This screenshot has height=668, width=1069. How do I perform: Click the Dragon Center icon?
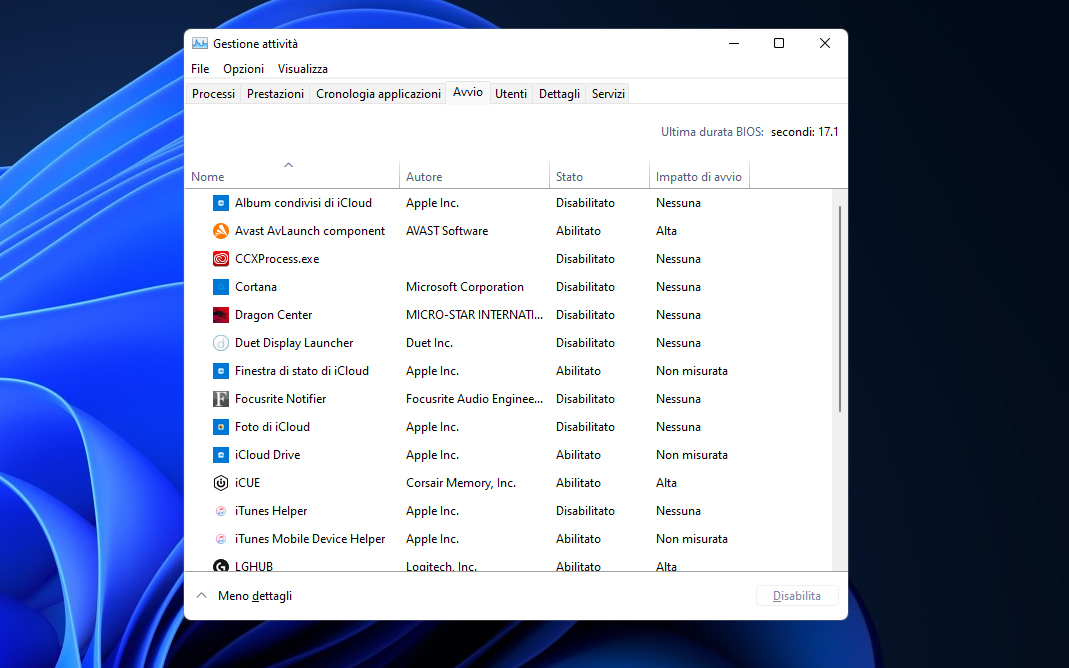221,315
